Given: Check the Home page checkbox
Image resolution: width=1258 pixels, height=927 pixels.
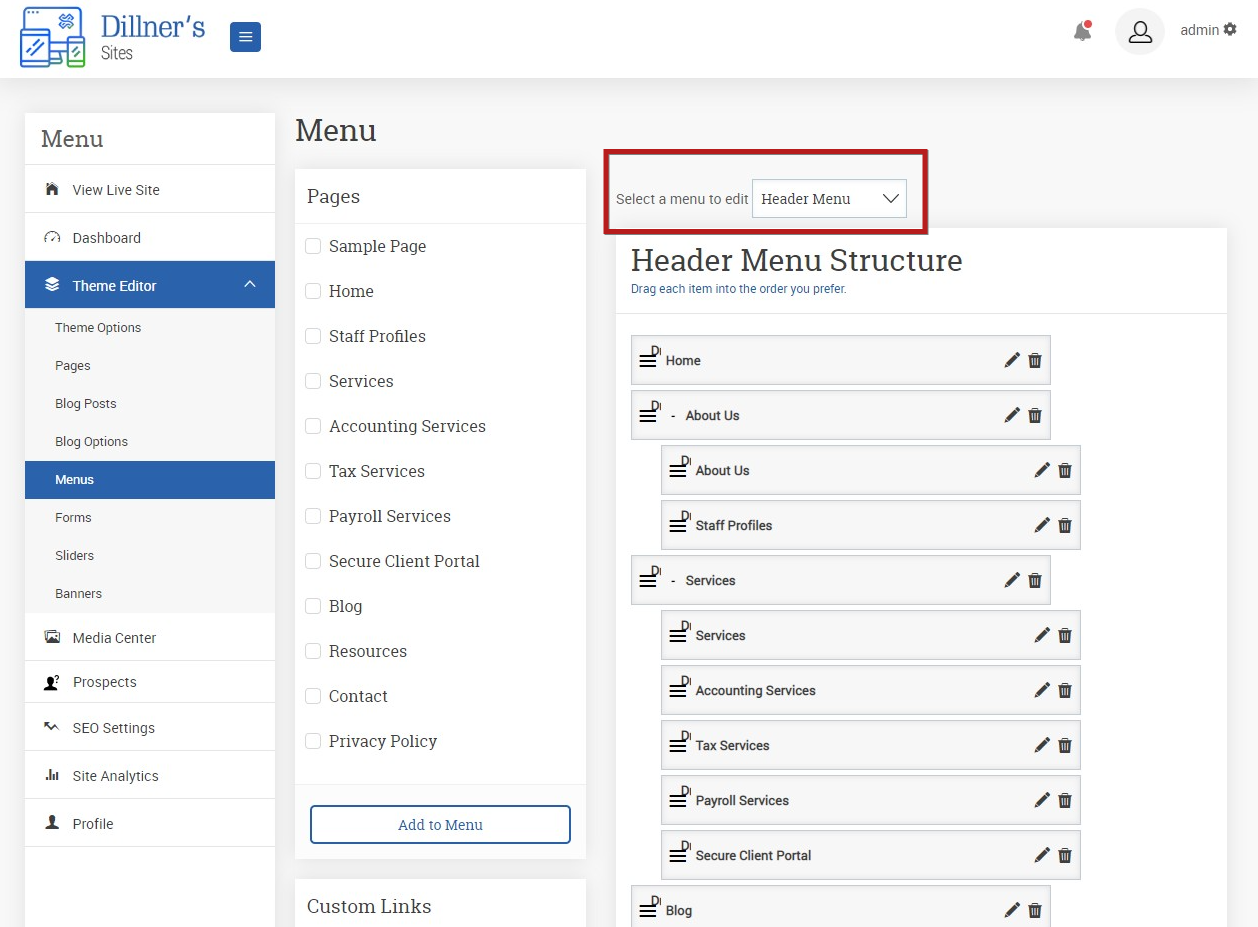Looking at the screenshot, I should click(x=313, y=291).
